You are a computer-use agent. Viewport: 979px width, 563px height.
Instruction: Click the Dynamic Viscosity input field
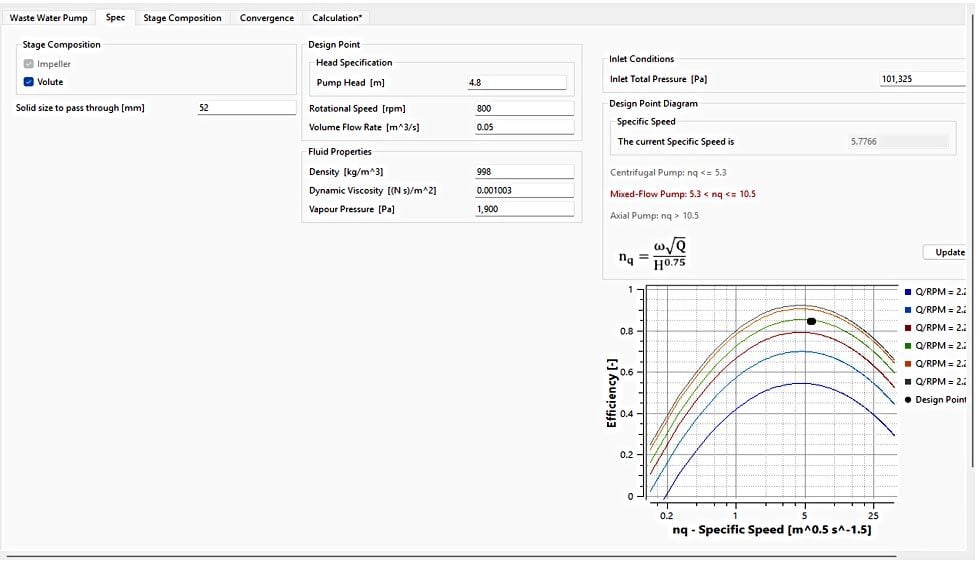click(x=524, y=190)
